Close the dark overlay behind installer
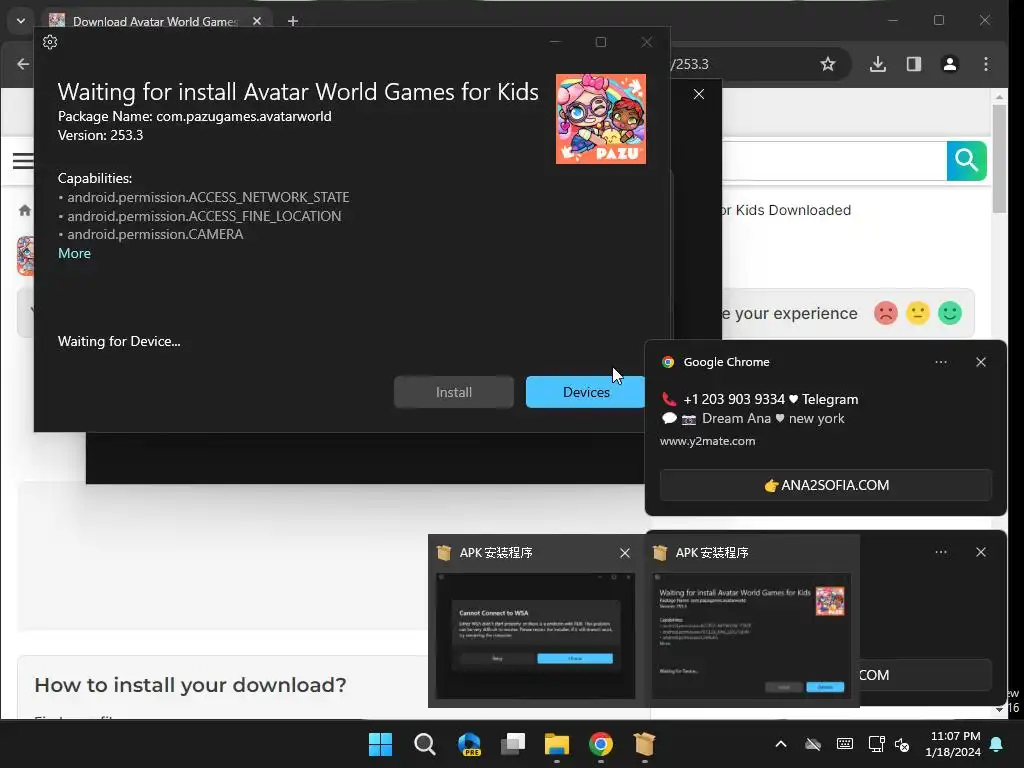This screenshot has height=768, width=1024. [x=699, y=94]
